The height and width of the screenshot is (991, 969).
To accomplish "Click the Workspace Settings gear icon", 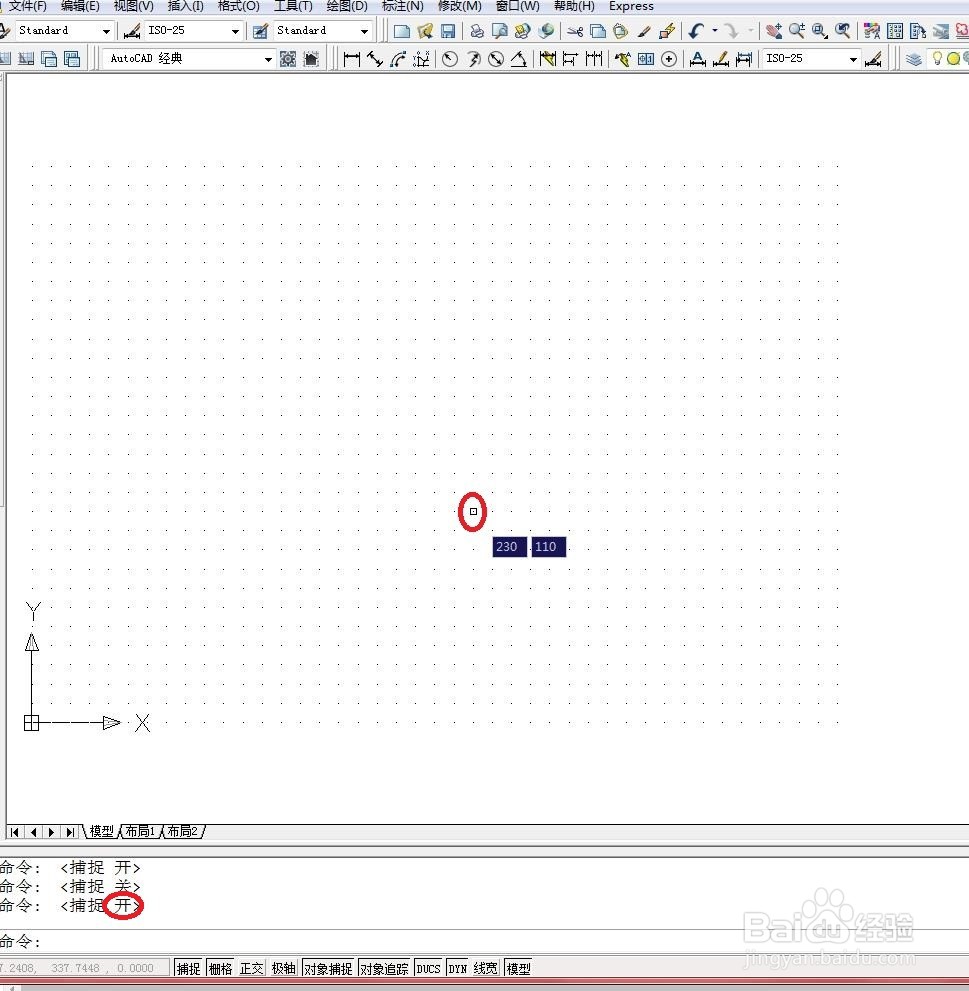I will pyautogui.click(x=288, y=59).
